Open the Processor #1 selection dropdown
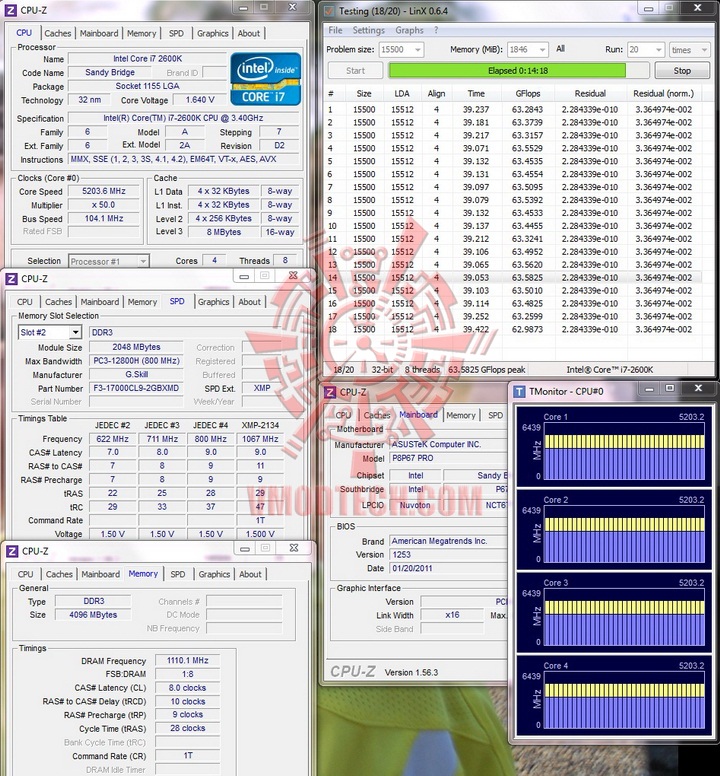The height and width of the screenshot is (776, 720). pos(108,261)
